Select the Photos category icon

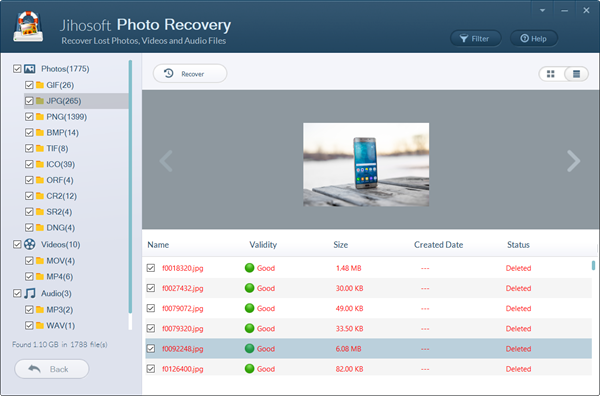[x=29, y=69]
